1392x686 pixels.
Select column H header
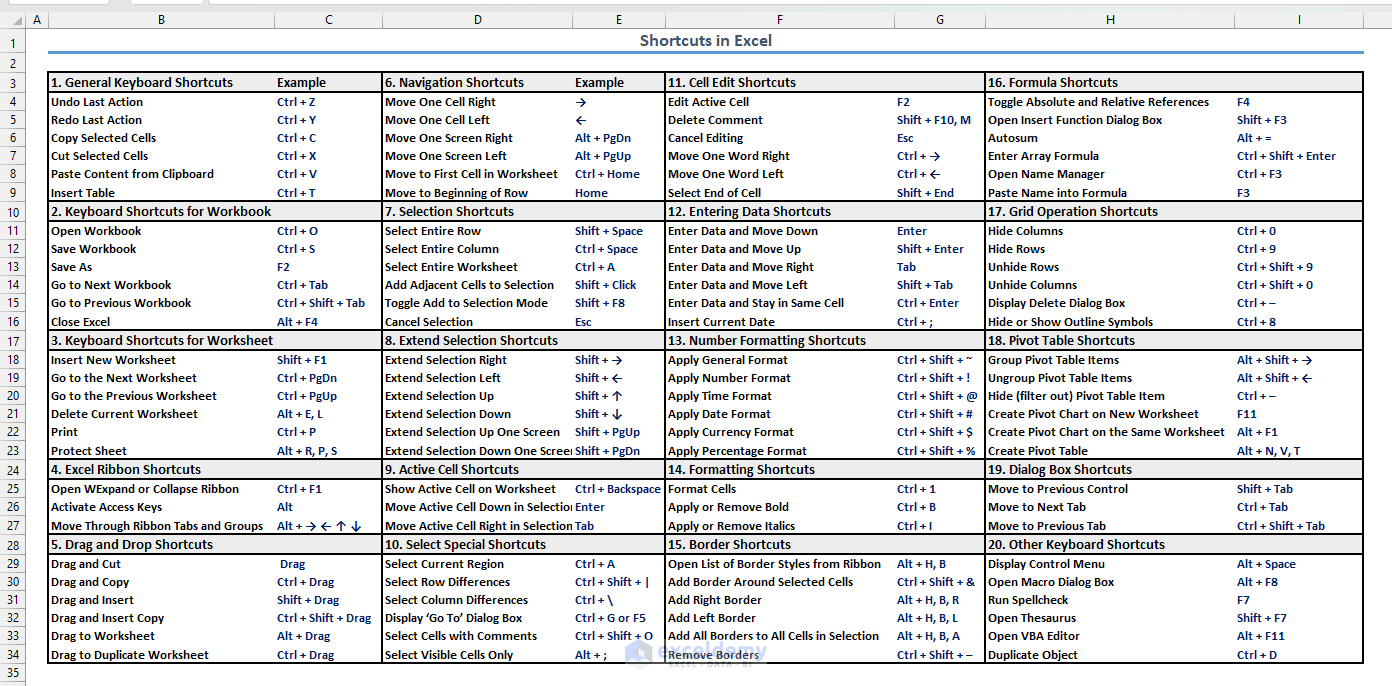point(1110,20)
